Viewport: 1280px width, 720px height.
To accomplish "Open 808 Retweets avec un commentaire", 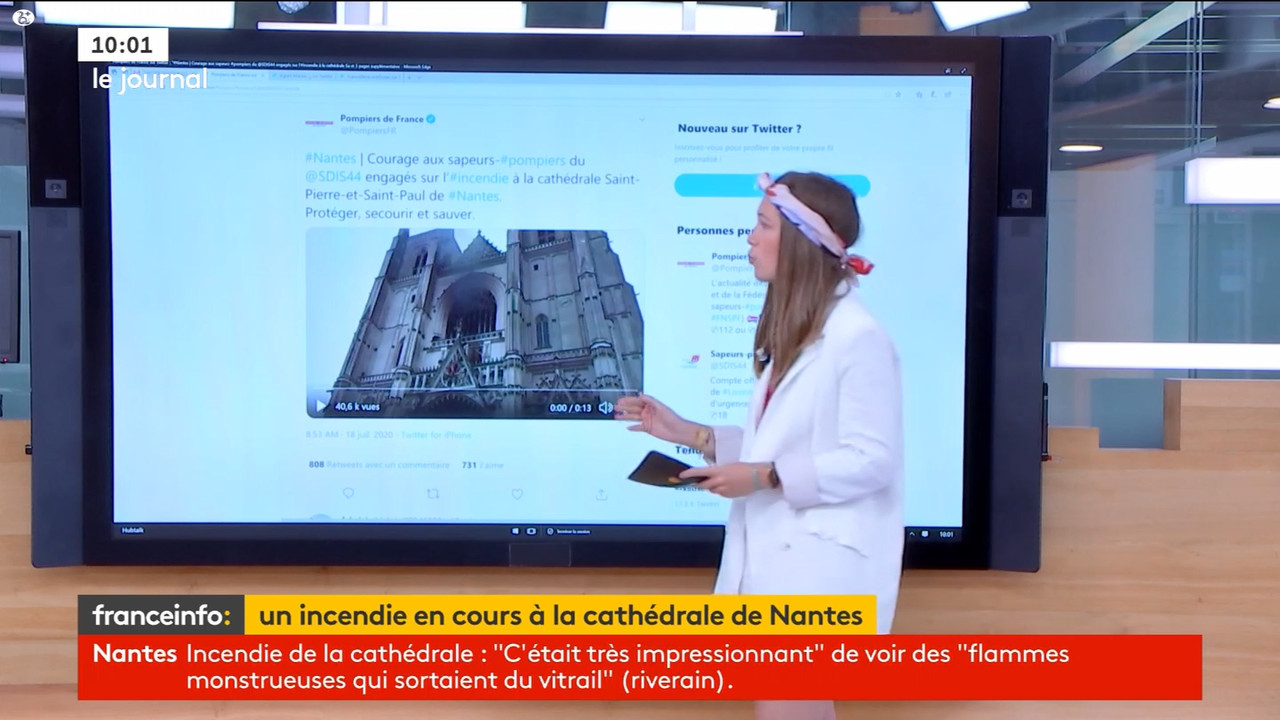I will 379,465.
